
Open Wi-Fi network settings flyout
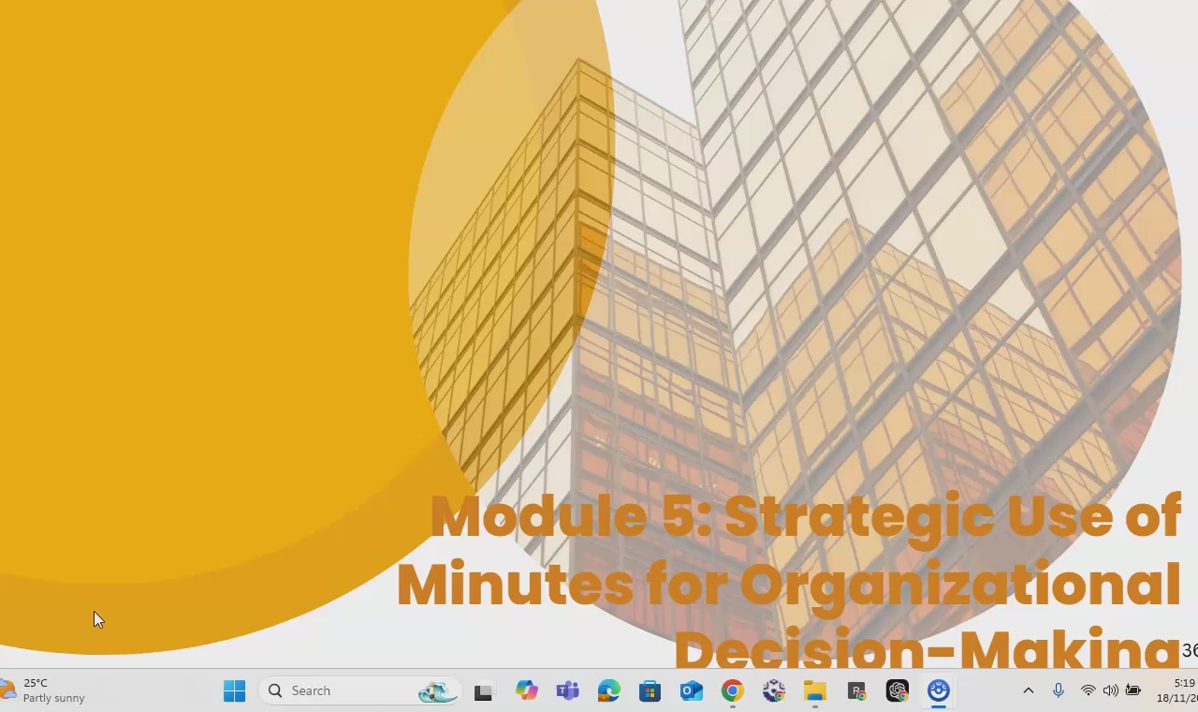coord(1088,691)
